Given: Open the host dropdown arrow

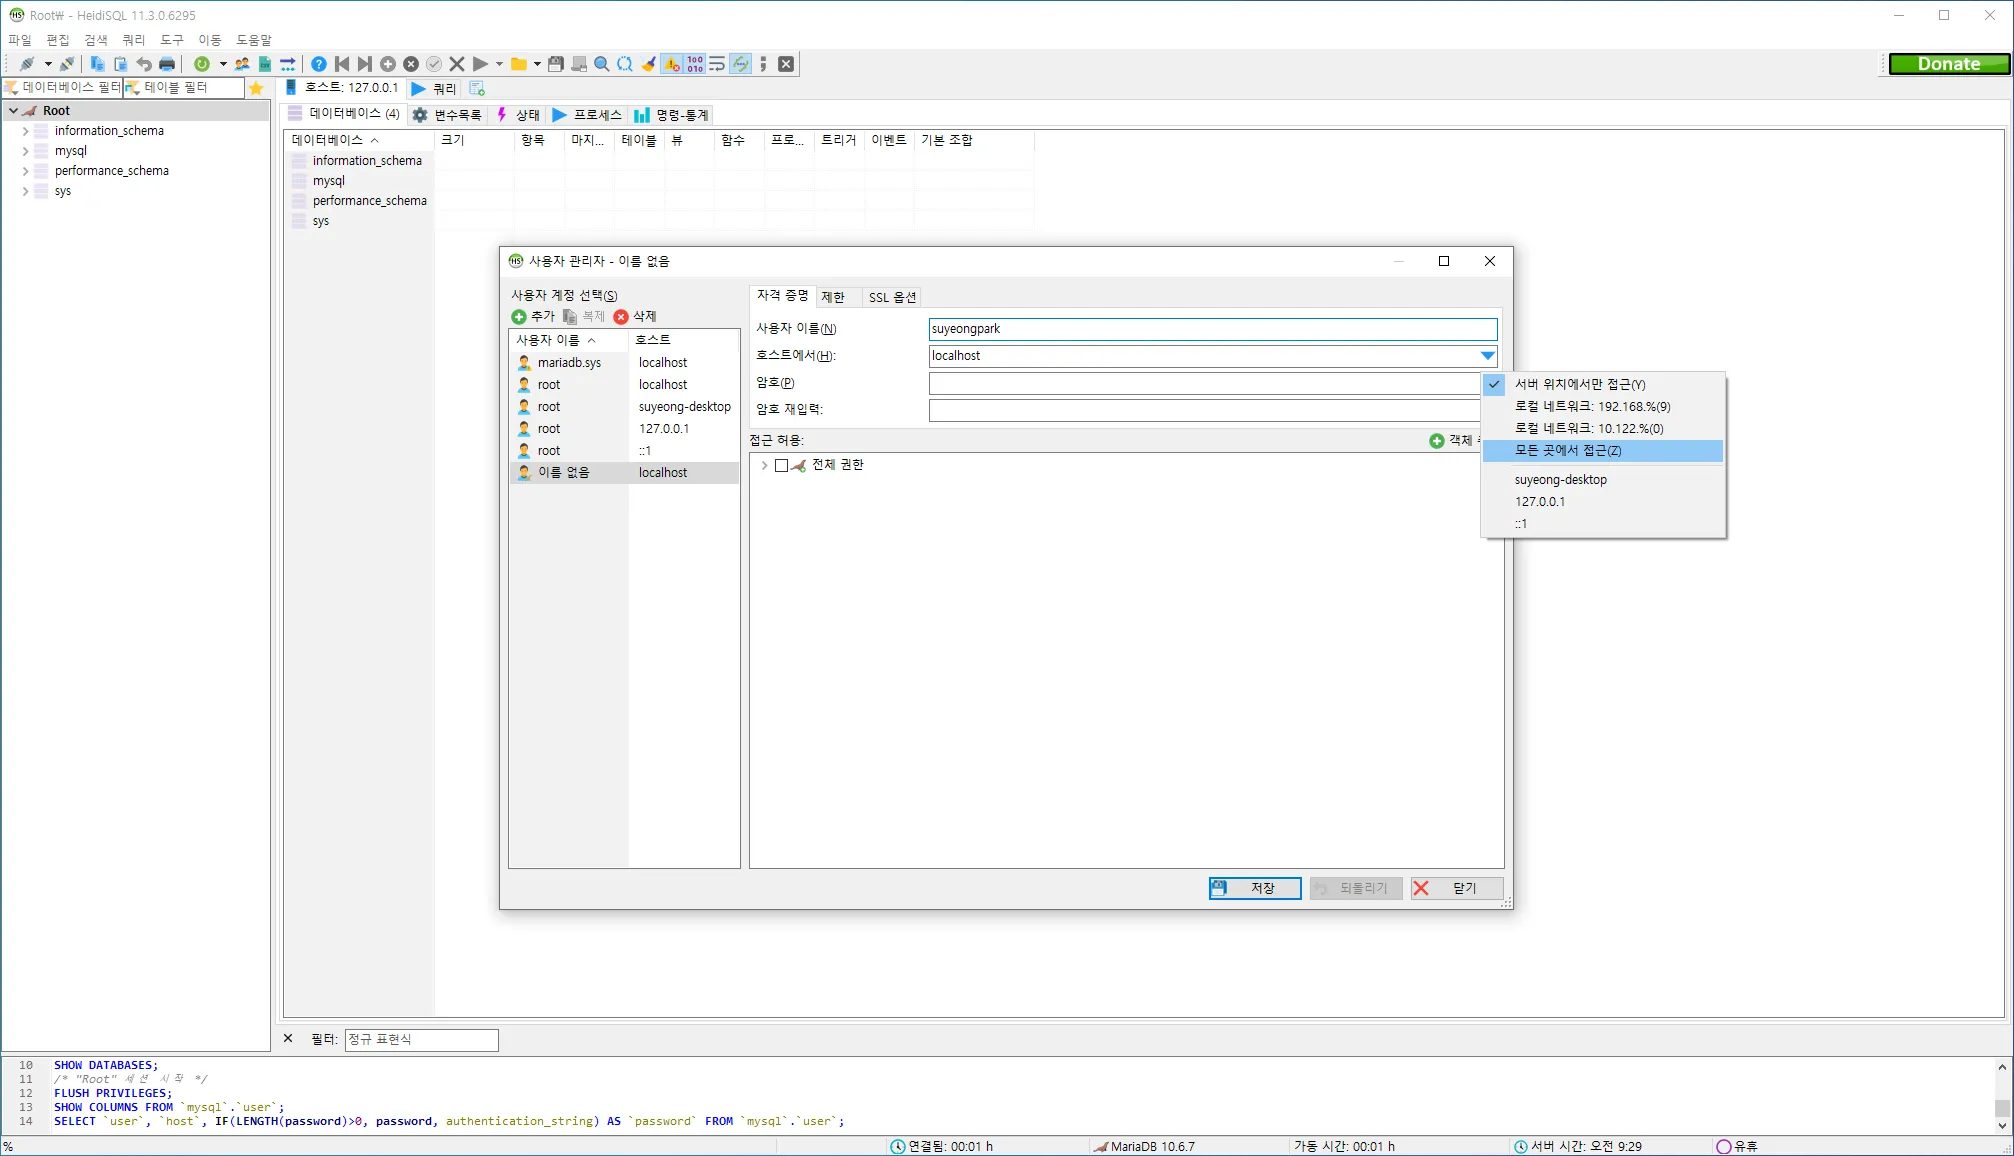Looking at the screenshot, I should pos(1487,356).
